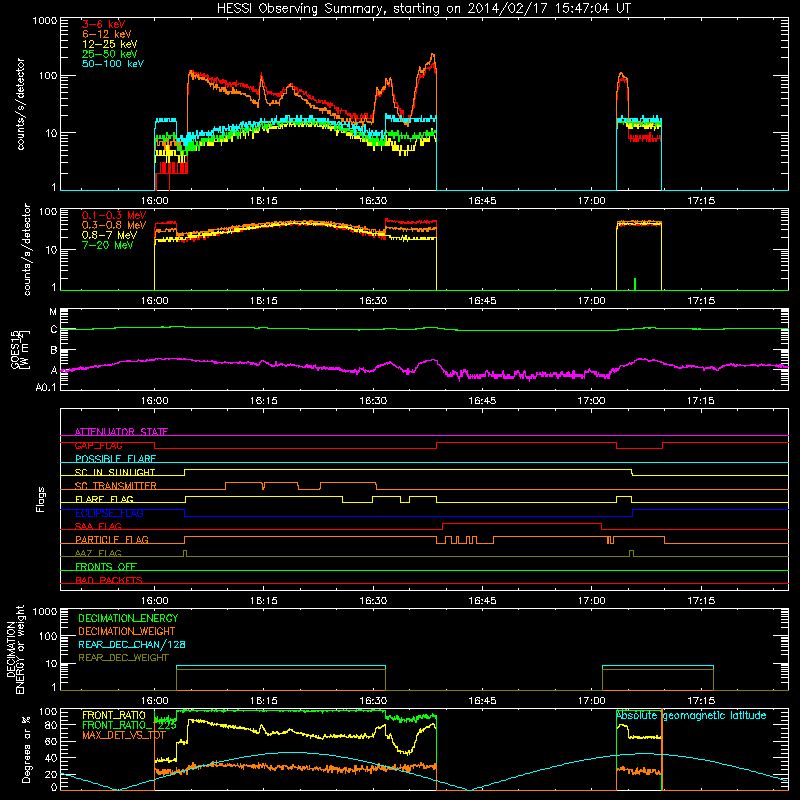Click the 17:15 tick label under the MeV panel

tap(701, 301)
